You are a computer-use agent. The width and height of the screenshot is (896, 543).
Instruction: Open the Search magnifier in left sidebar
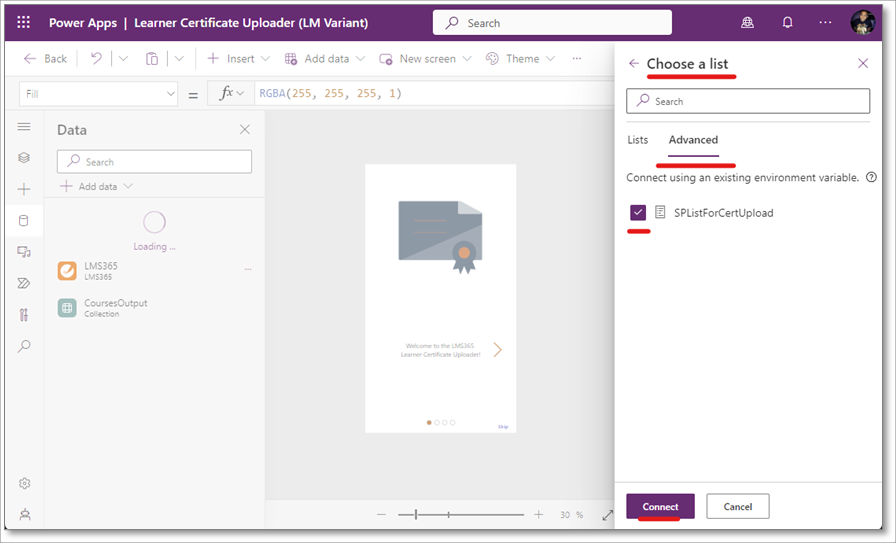24,346
